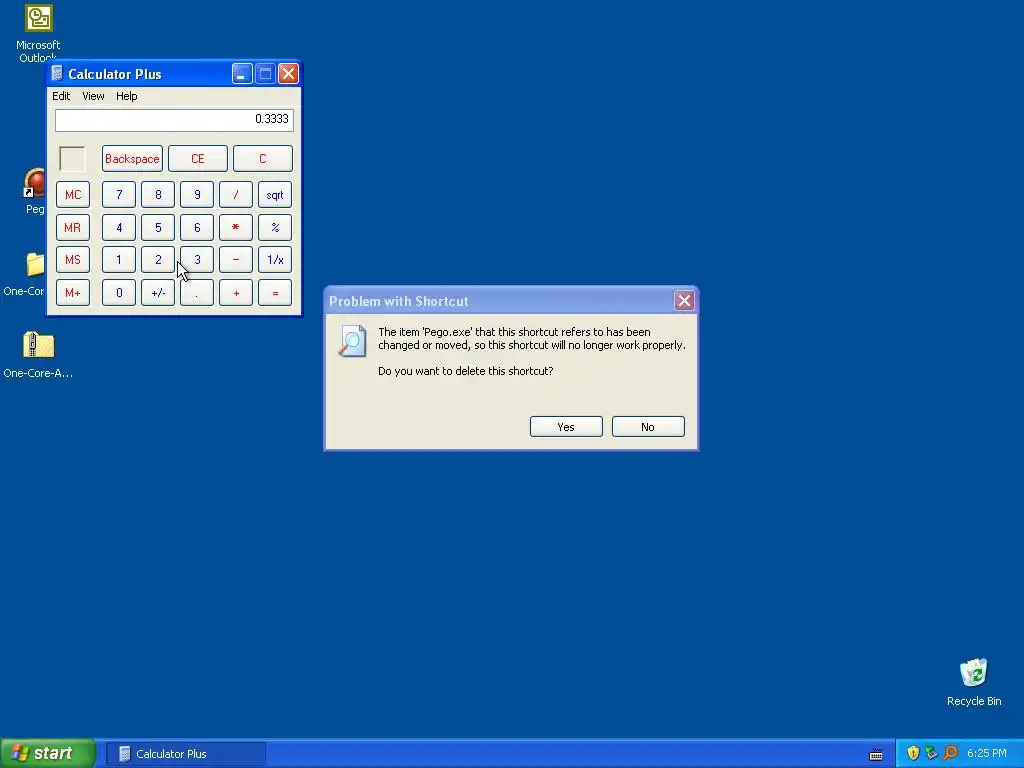The width and height of the screenshot is (1024, 768).
Task: Click the sqrt button
Action: [x=275, y=195]
